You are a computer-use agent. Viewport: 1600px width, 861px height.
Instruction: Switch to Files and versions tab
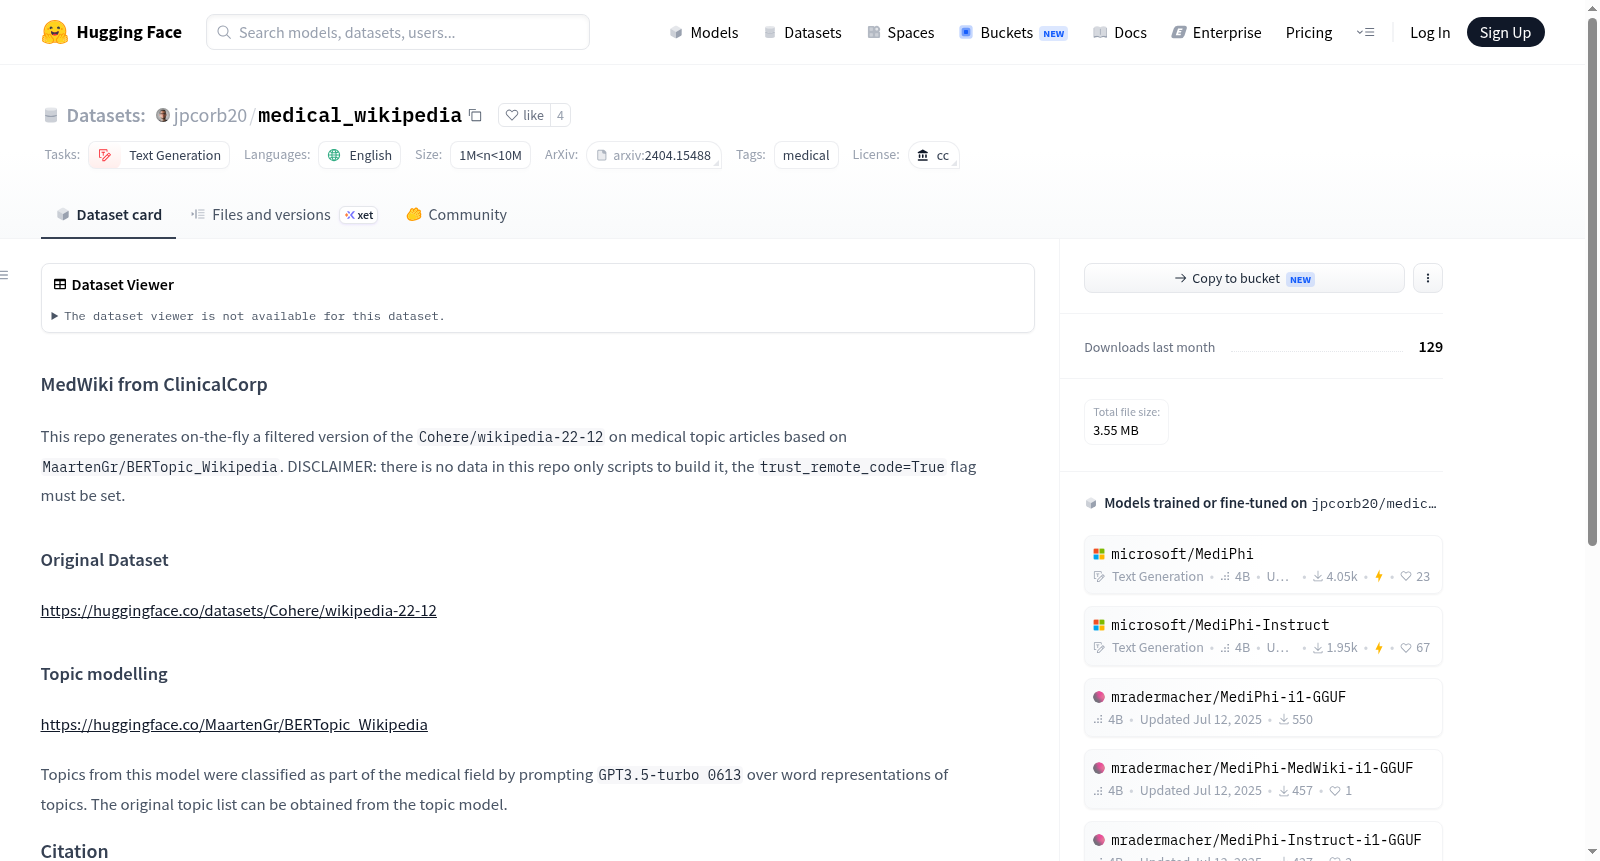(x=284, y=215)
